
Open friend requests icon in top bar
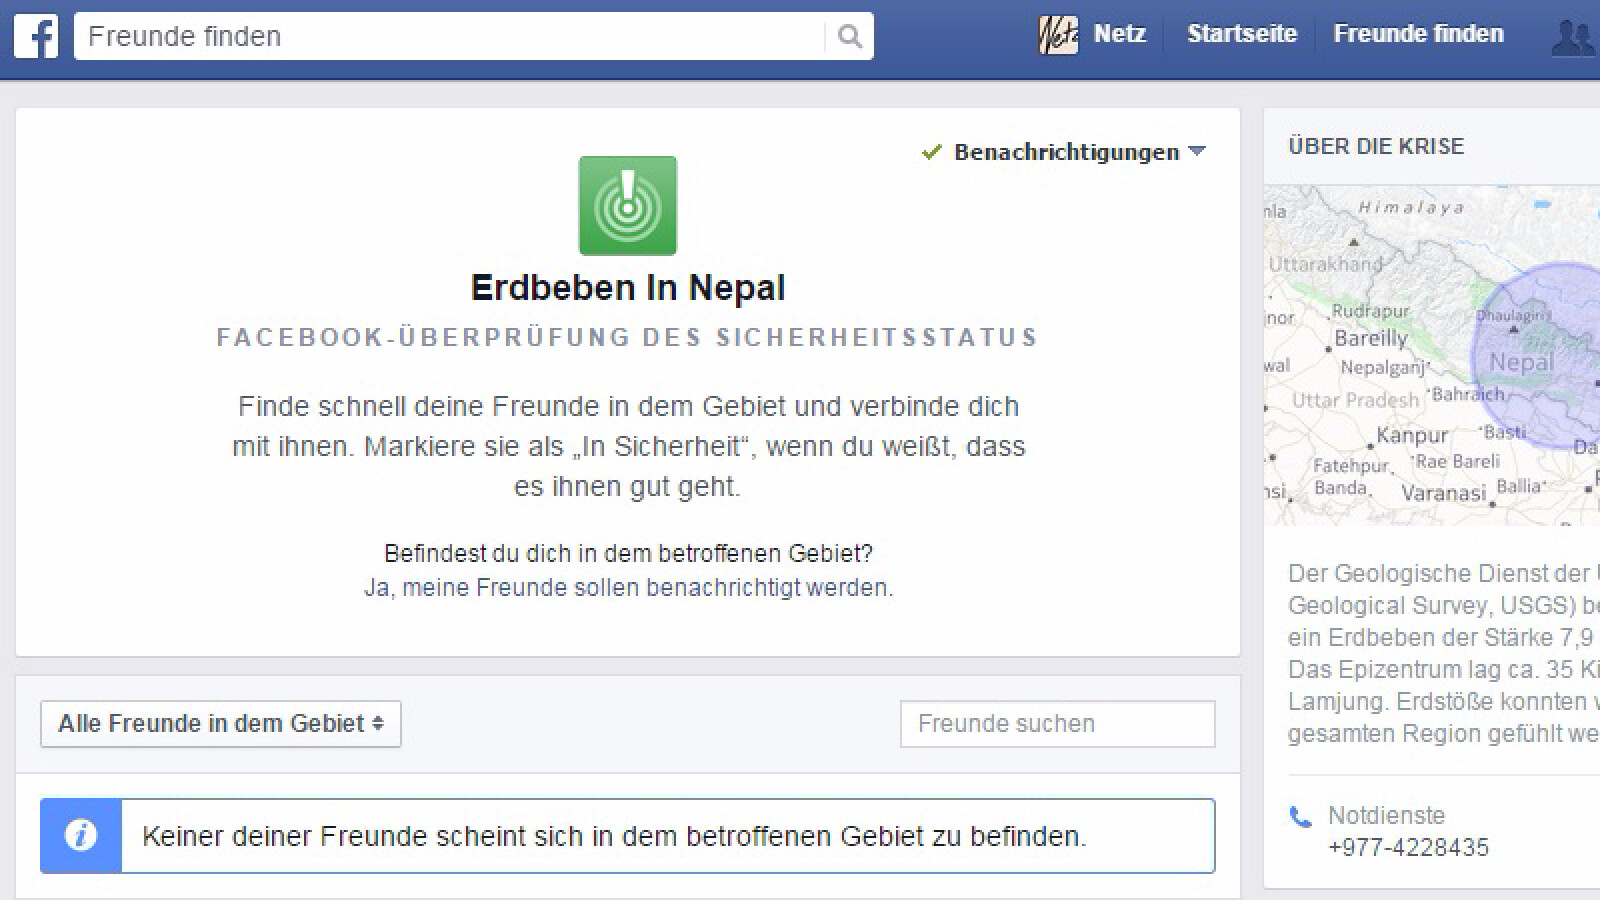point(1574,37)
